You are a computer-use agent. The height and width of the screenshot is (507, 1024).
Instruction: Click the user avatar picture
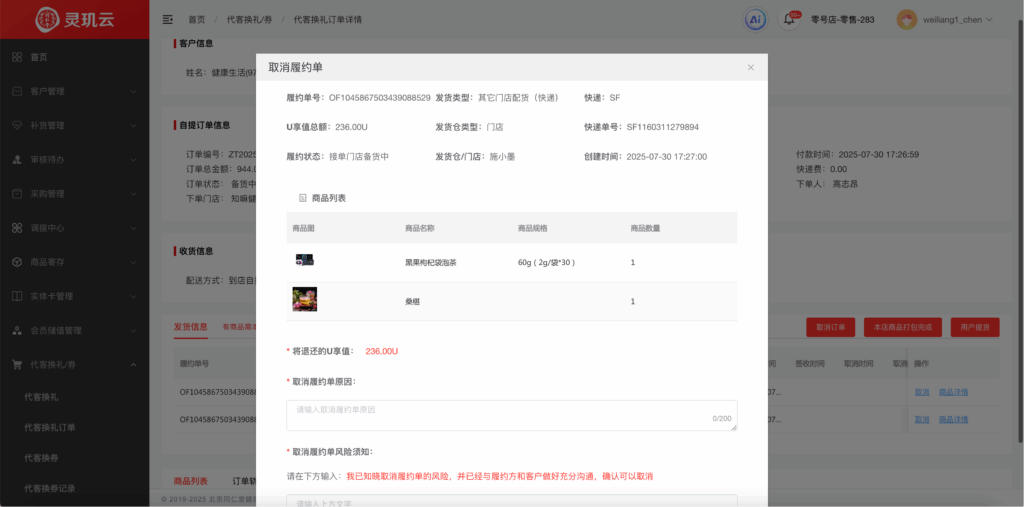[906, 19]
